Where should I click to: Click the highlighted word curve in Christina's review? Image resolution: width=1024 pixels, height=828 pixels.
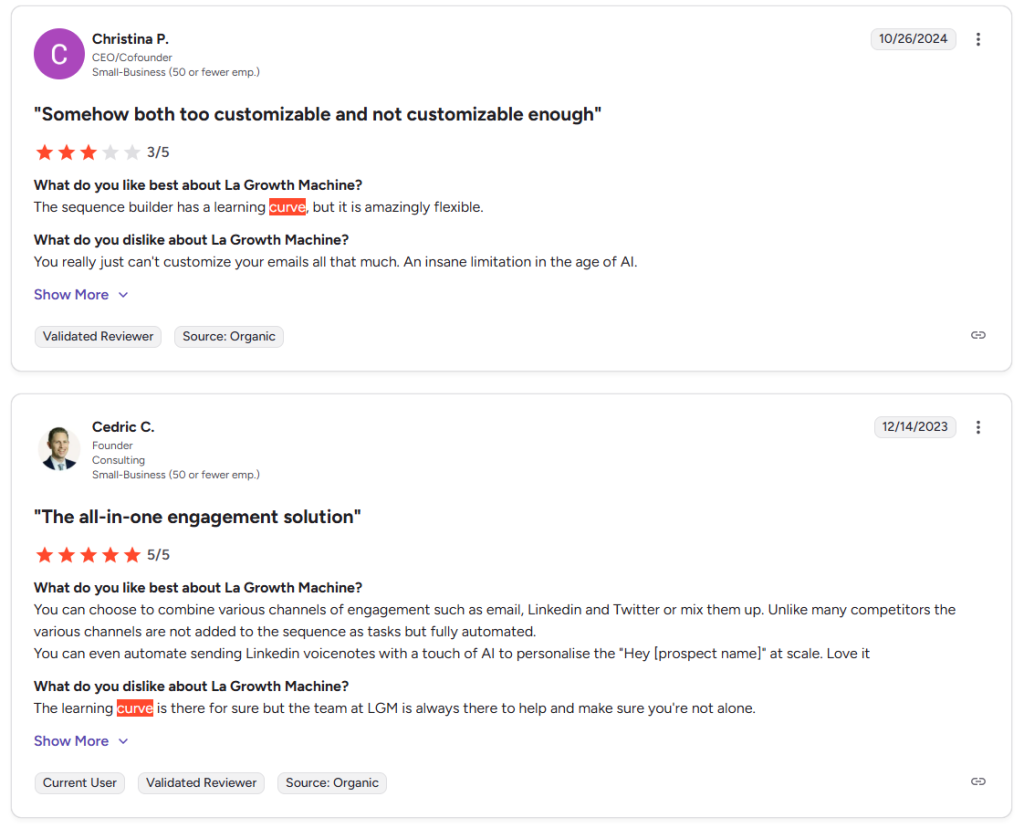tap(287, 207)
